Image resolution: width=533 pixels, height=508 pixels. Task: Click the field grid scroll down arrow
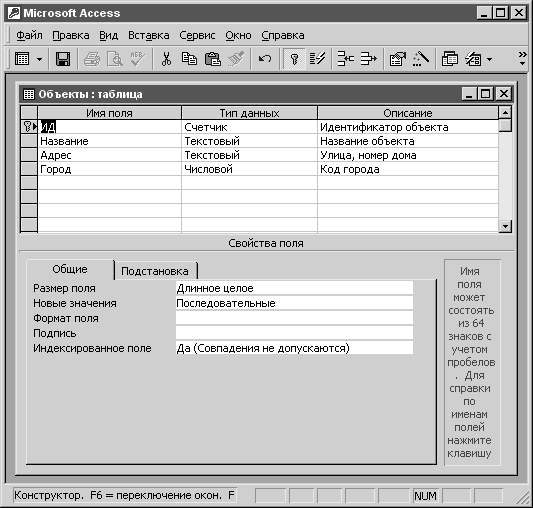pos(505,226)
